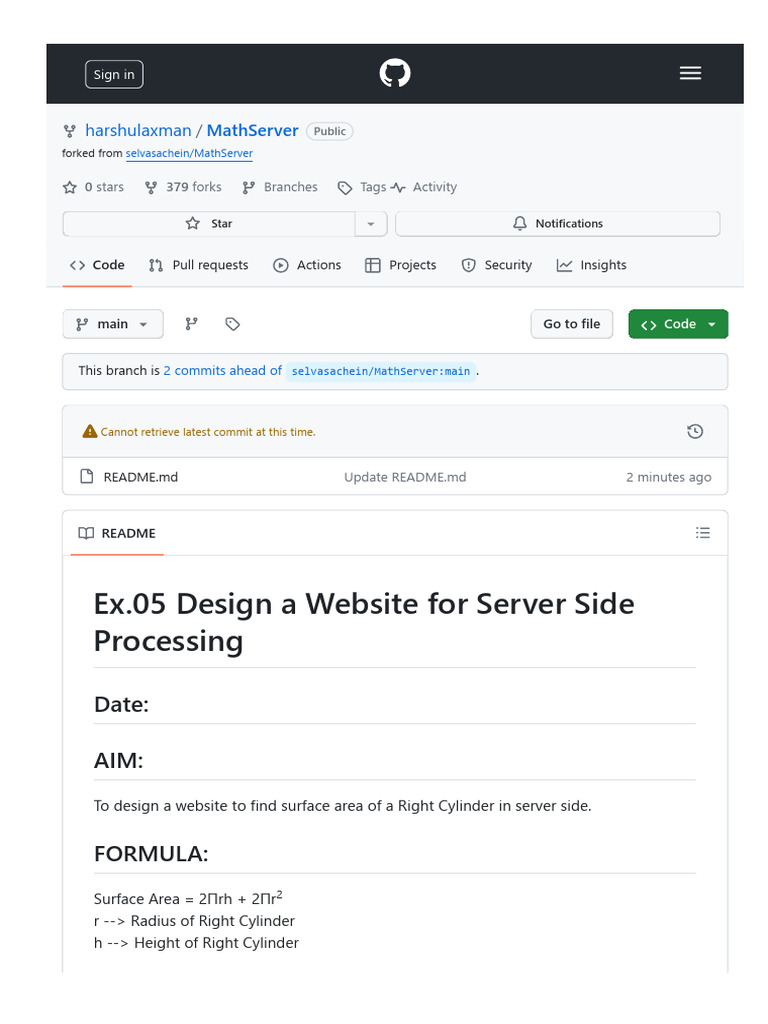Star the MathServer repository
Image resolution: width=768 pixels, height=1024 pixels.
click(x=209, y=224)
